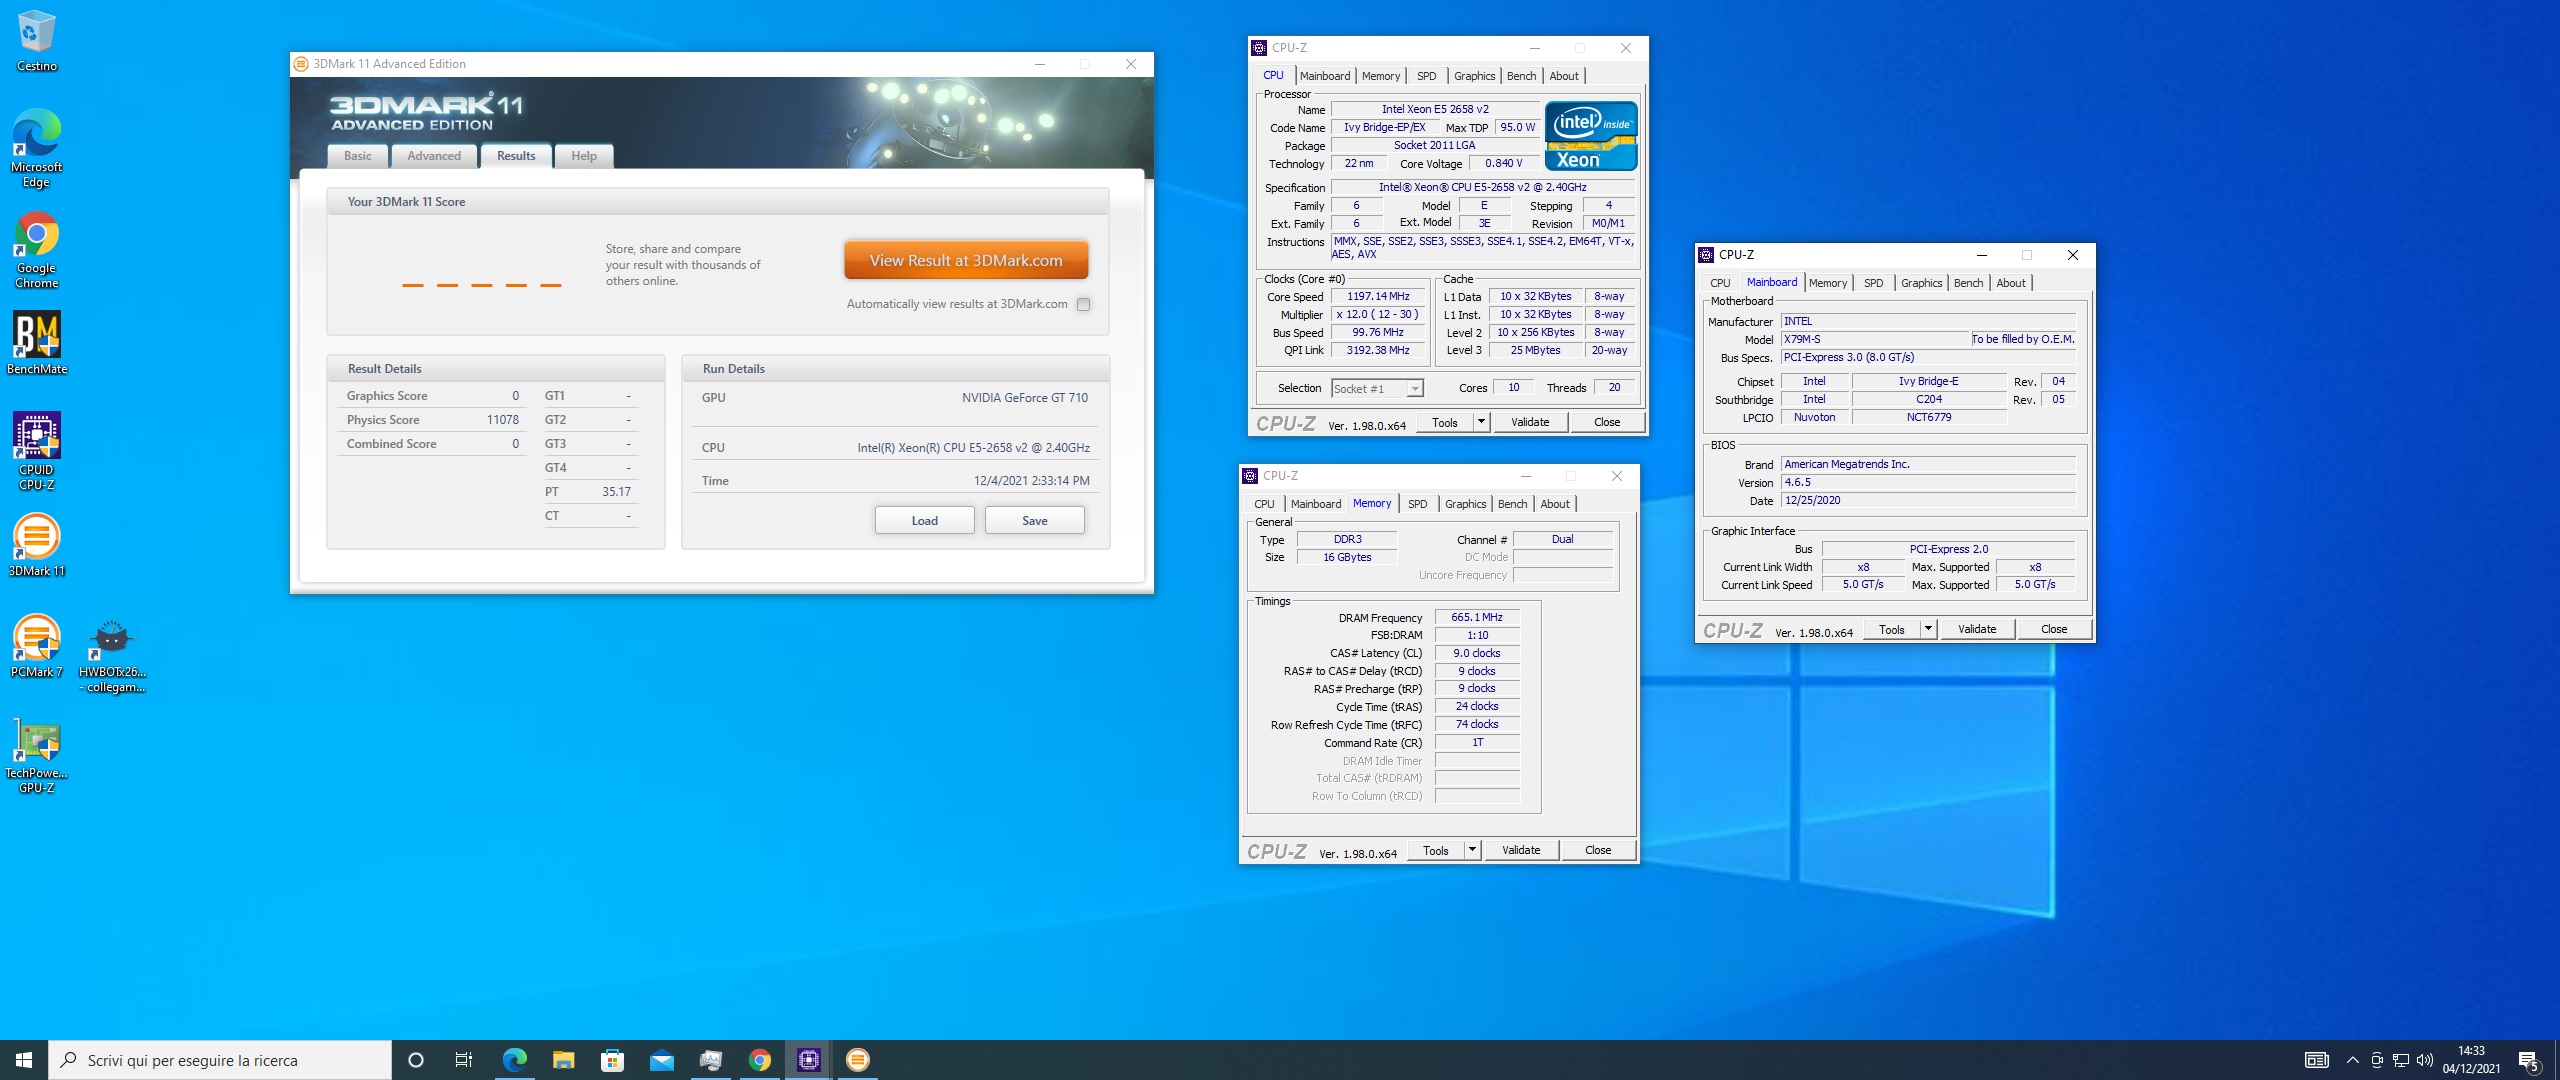This screenshot has width=2560, height=1080.
Task: Click Tools button in Mainboard CPU-Z window
Action: pyautogui.click(x=1892, y=629)
